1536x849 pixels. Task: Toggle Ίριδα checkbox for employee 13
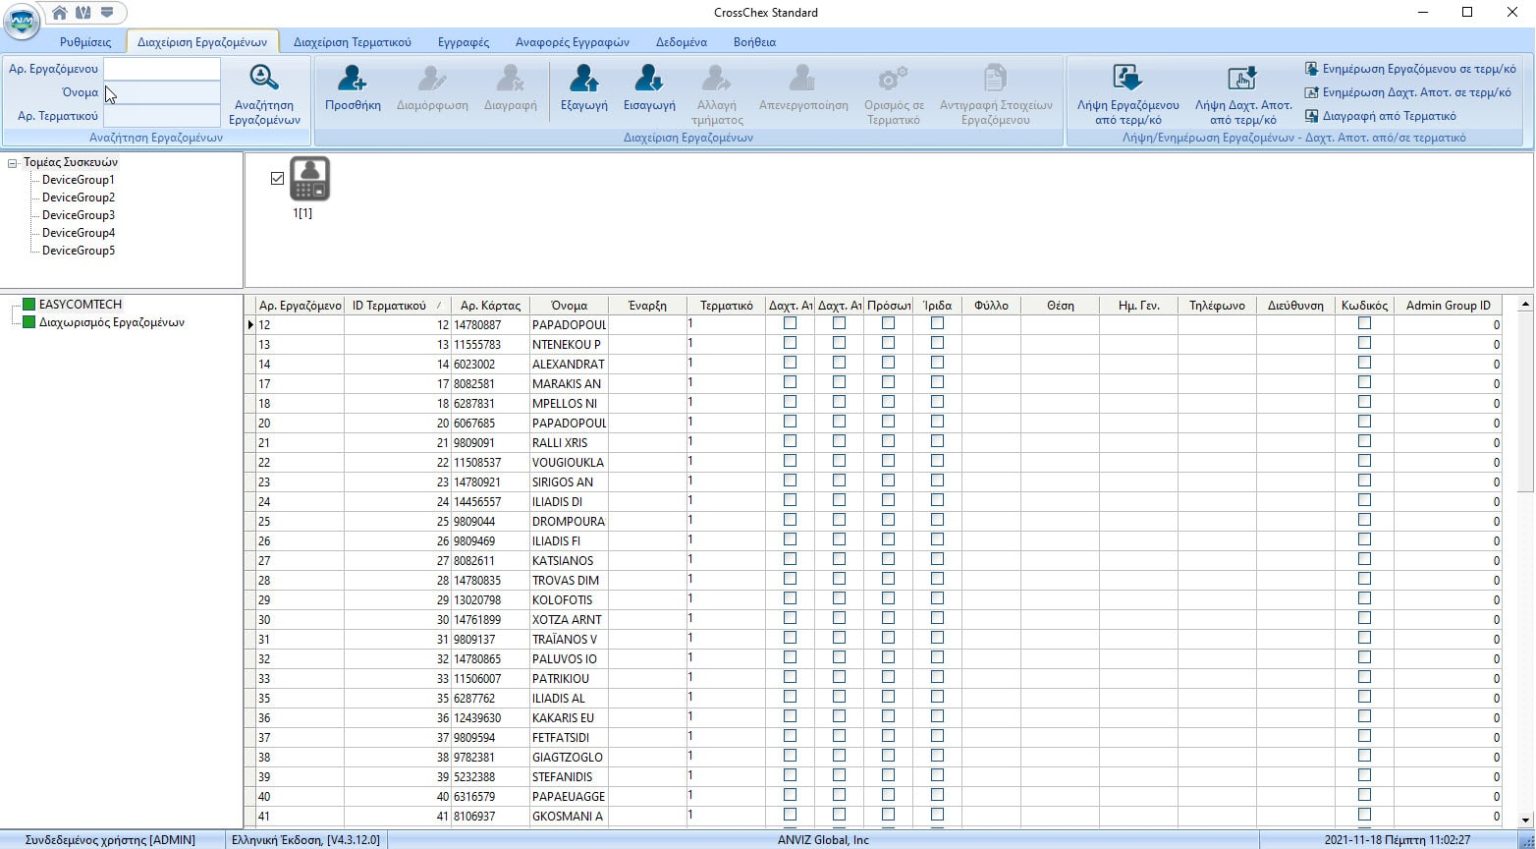937,343
